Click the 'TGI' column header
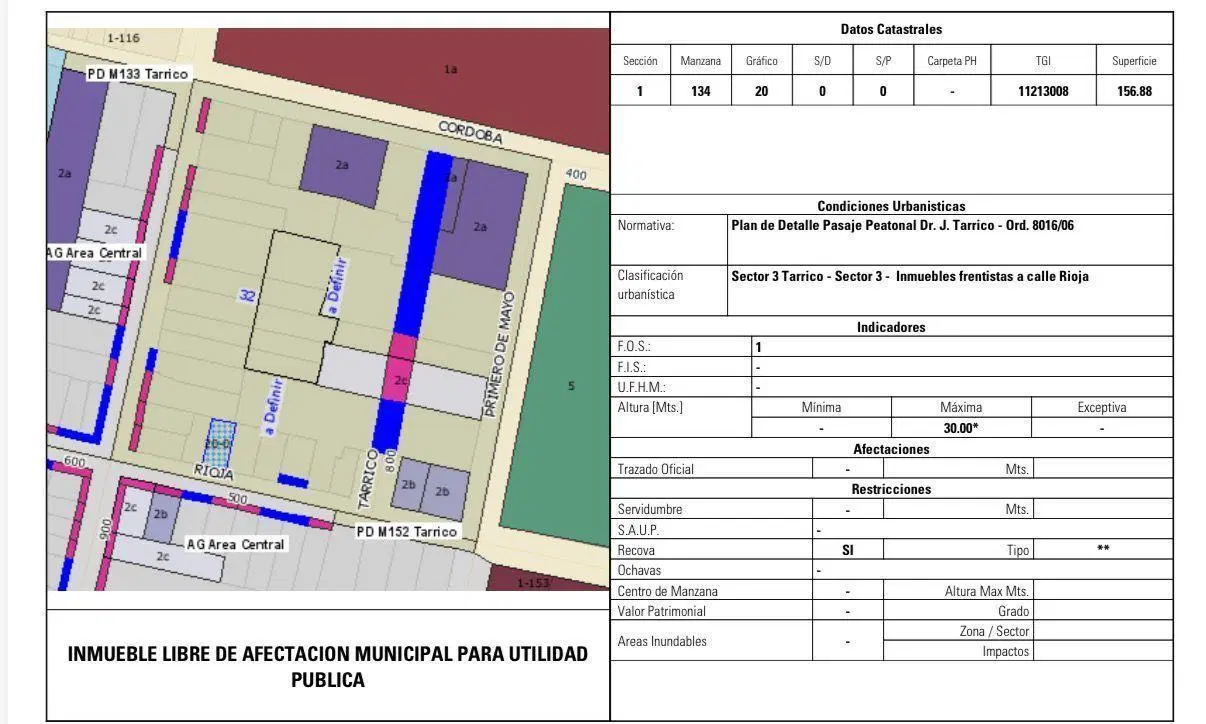 click(x=1043, y=61)
